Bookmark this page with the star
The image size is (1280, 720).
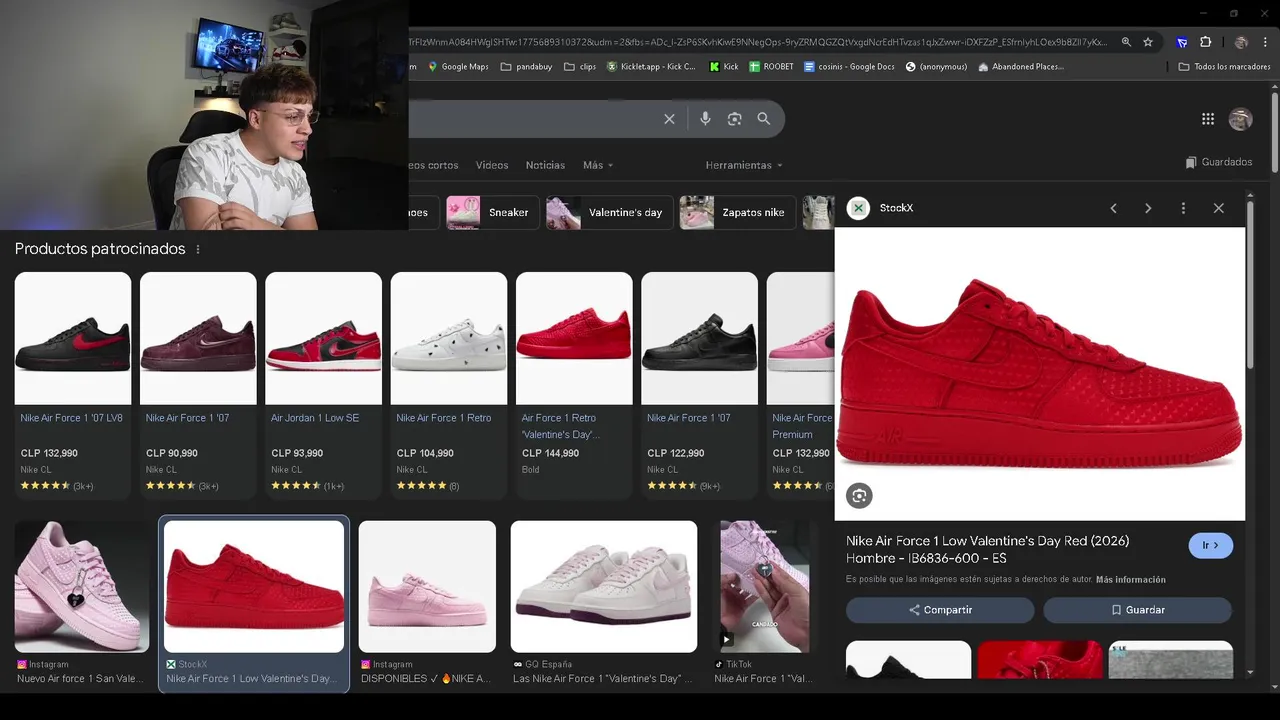(x=1148, y=42)
